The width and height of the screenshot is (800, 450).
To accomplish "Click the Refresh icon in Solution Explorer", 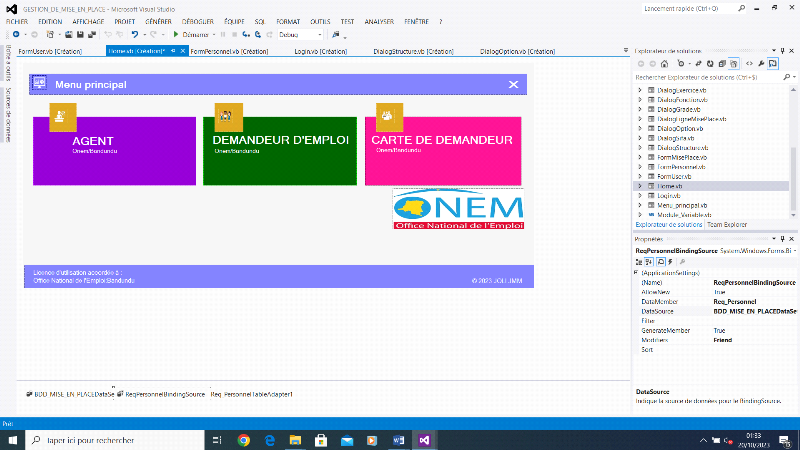I will (708, 63).
